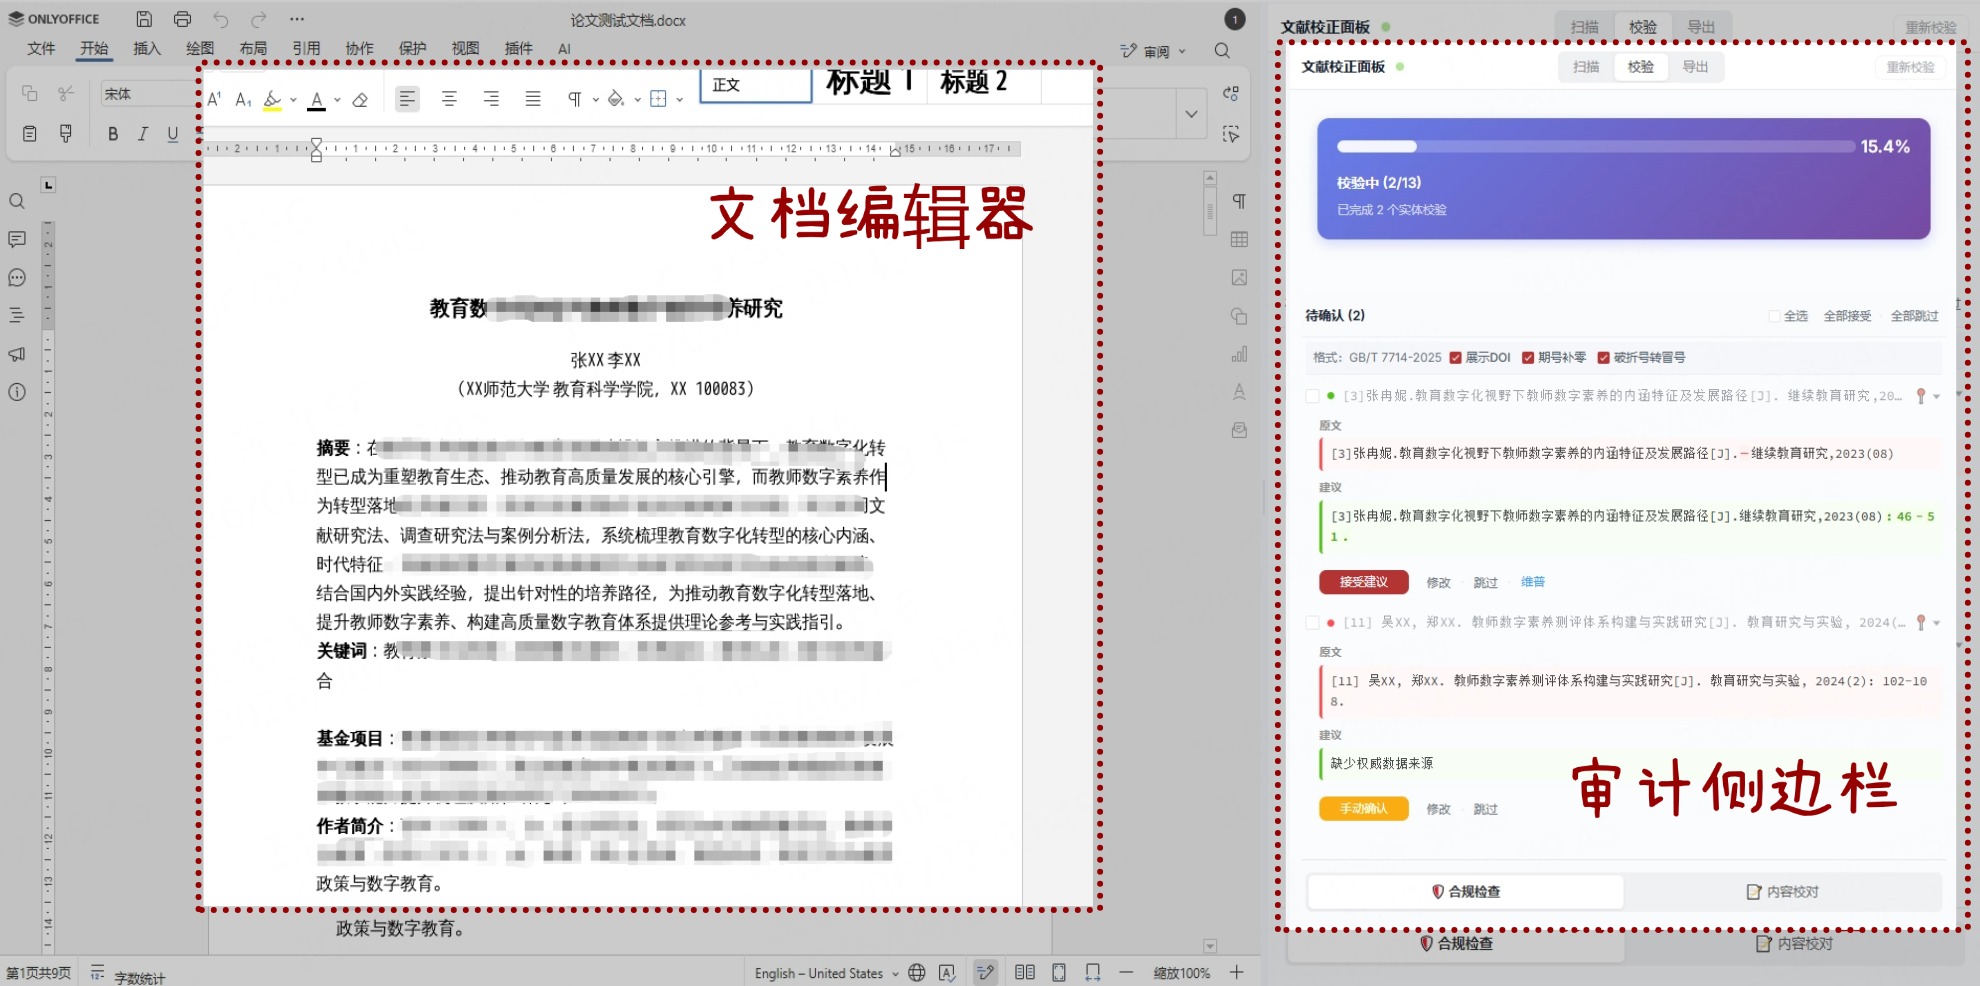Apply superscript formatting
The height and width of the screenshot is (986, 1980).
tap(214, 99)
